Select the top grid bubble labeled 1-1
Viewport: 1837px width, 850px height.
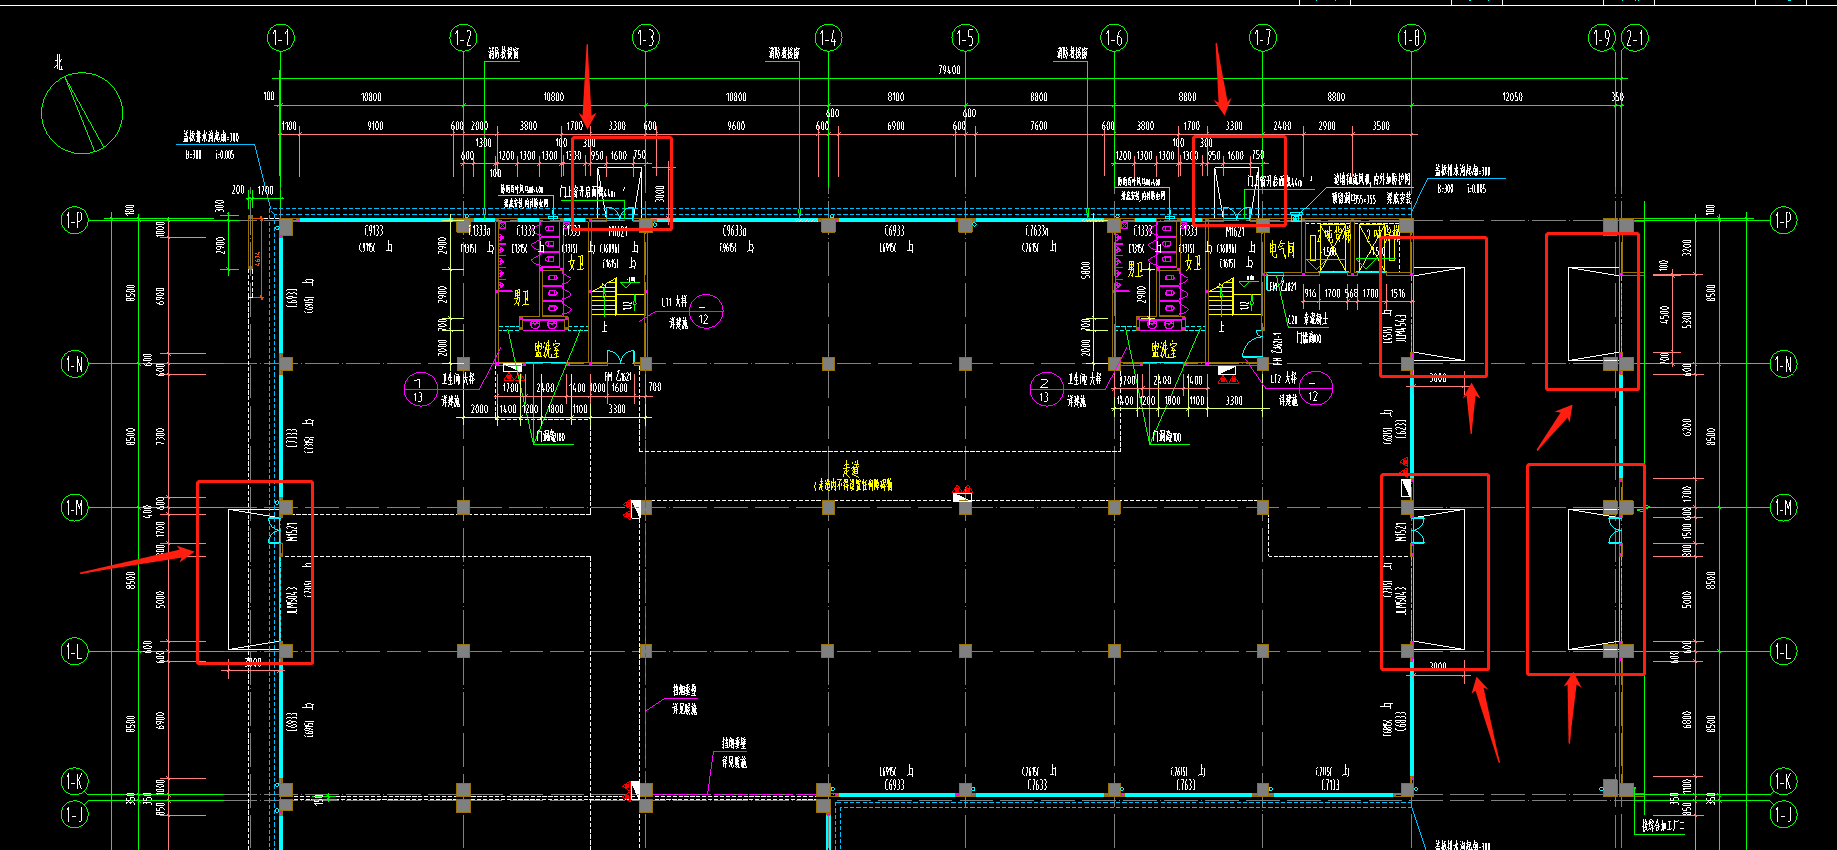click(x=281, y=38)
